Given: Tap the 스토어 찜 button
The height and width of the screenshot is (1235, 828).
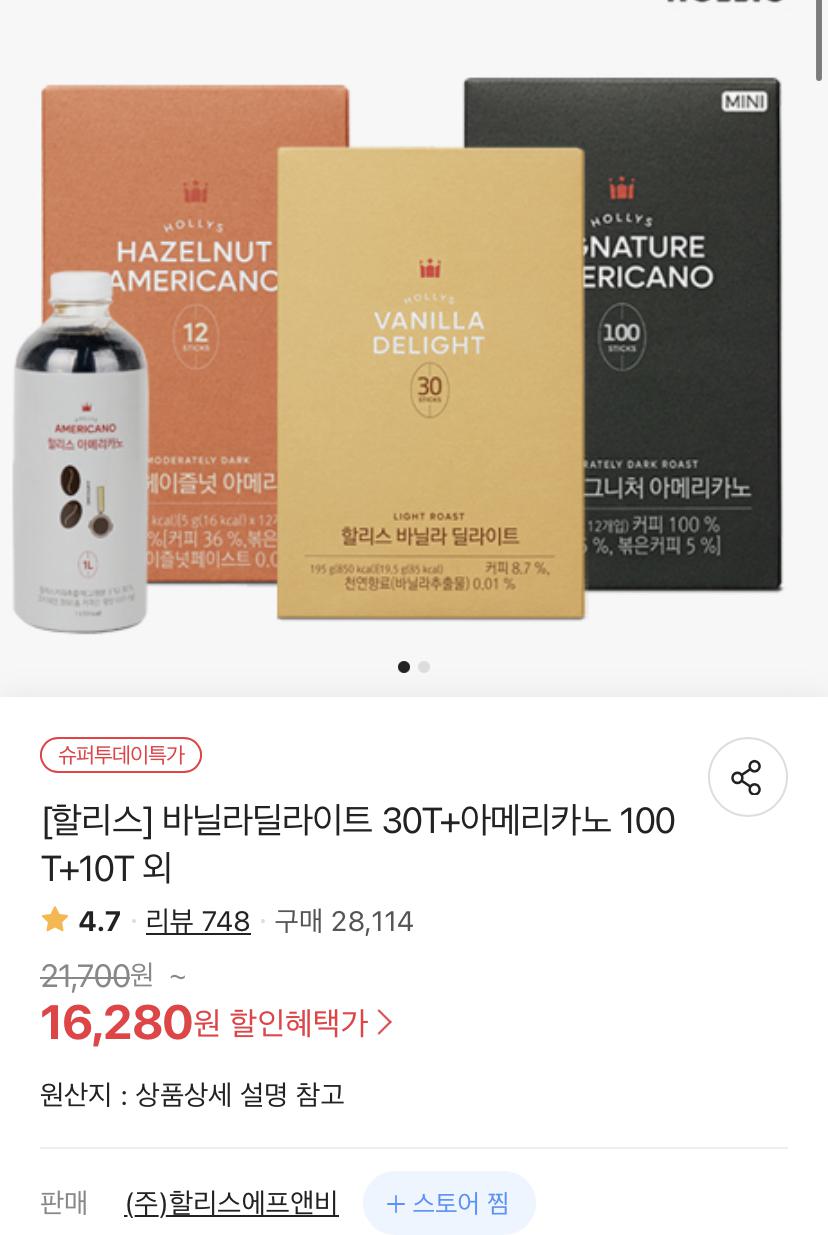Looking at the screenshot, I should click(x=449, y=1203).
